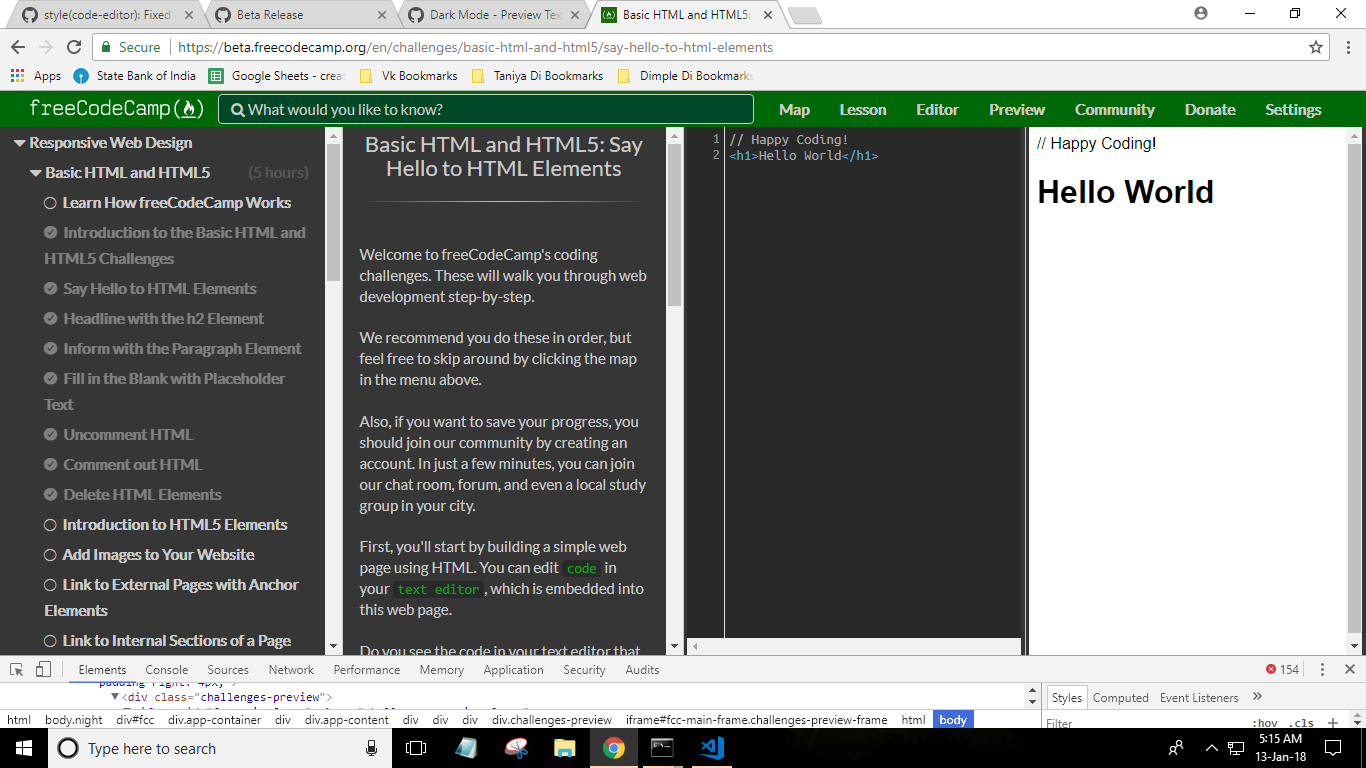Click the empty circle next to Learn How freeCodeCamp Works
This screenshot has width=1366, height=768.
tap(49, 202)
